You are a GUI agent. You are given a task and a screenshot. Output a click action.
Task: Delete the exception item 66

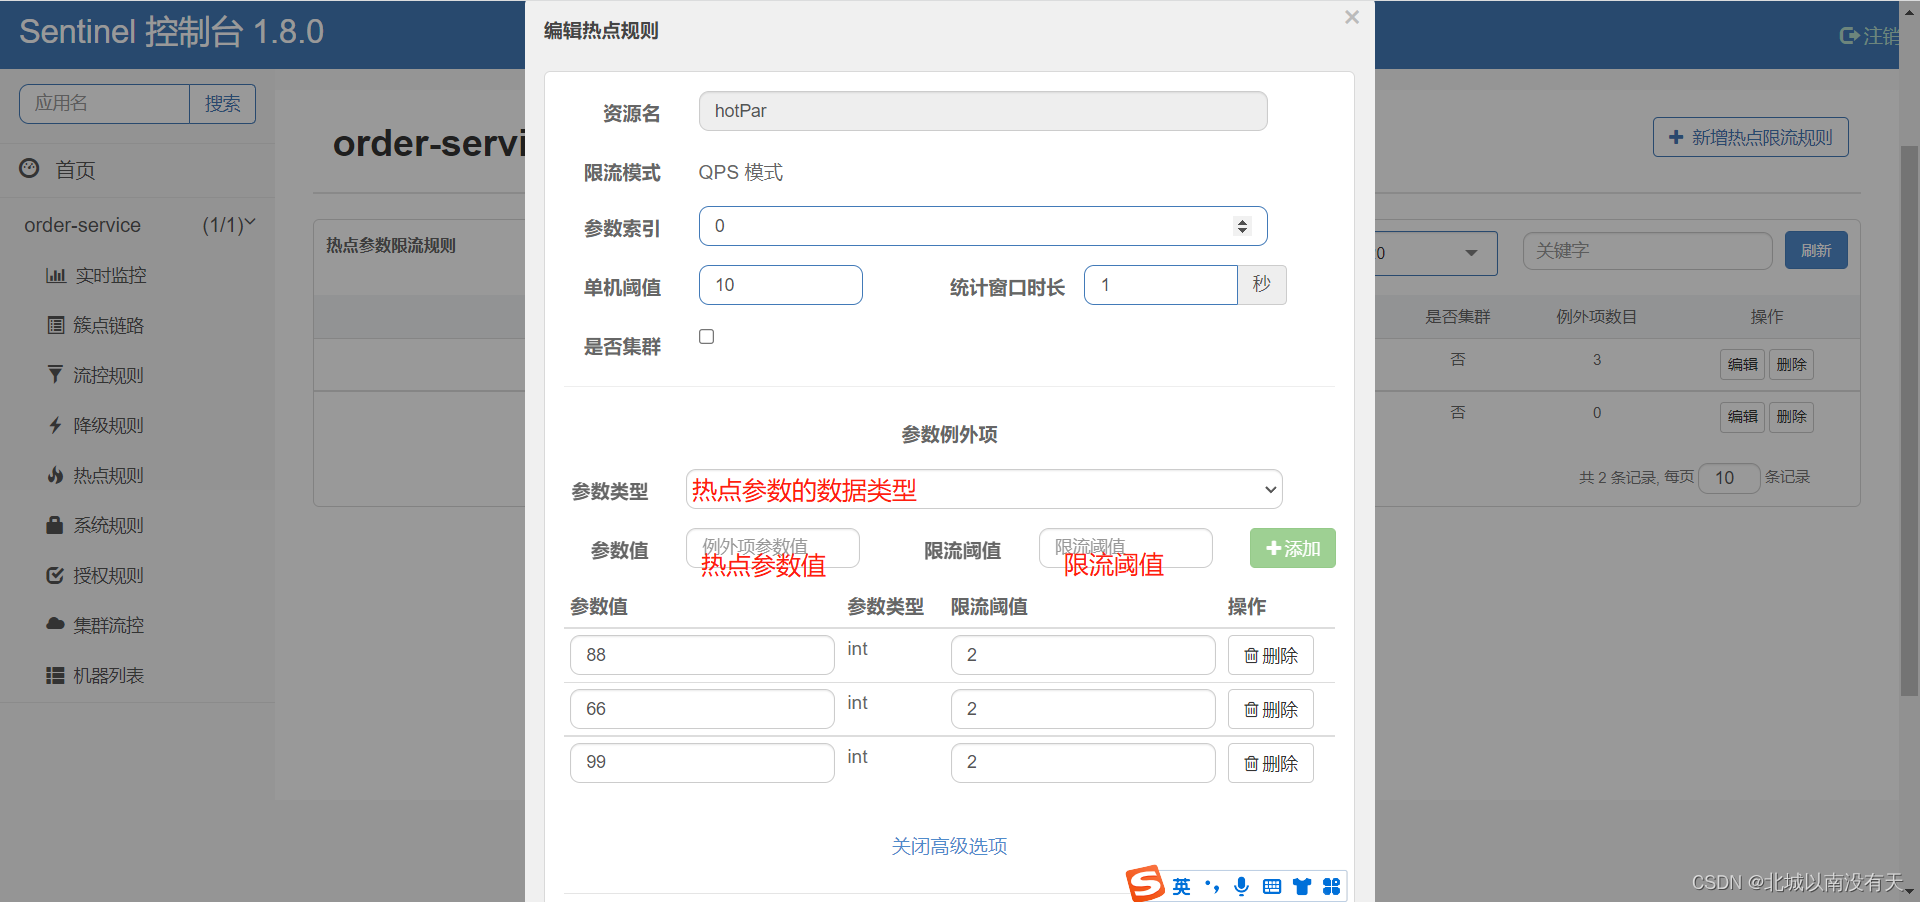click(1270, 710)
